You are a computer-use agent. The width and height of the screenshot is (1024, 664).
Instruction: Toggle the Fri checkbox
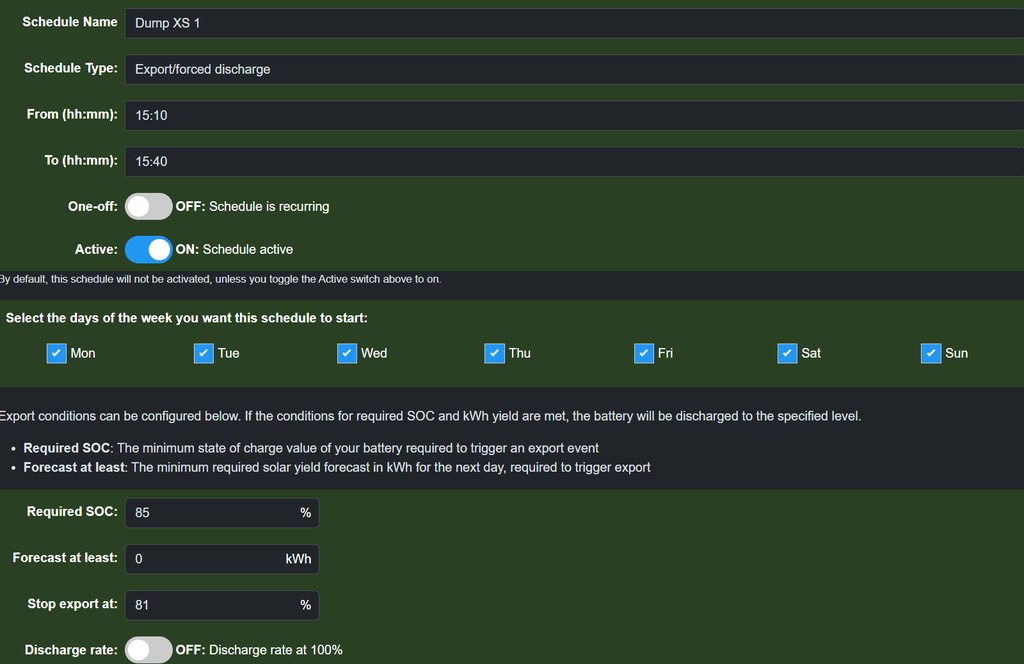pyautogui.click(x=643, y=353)
